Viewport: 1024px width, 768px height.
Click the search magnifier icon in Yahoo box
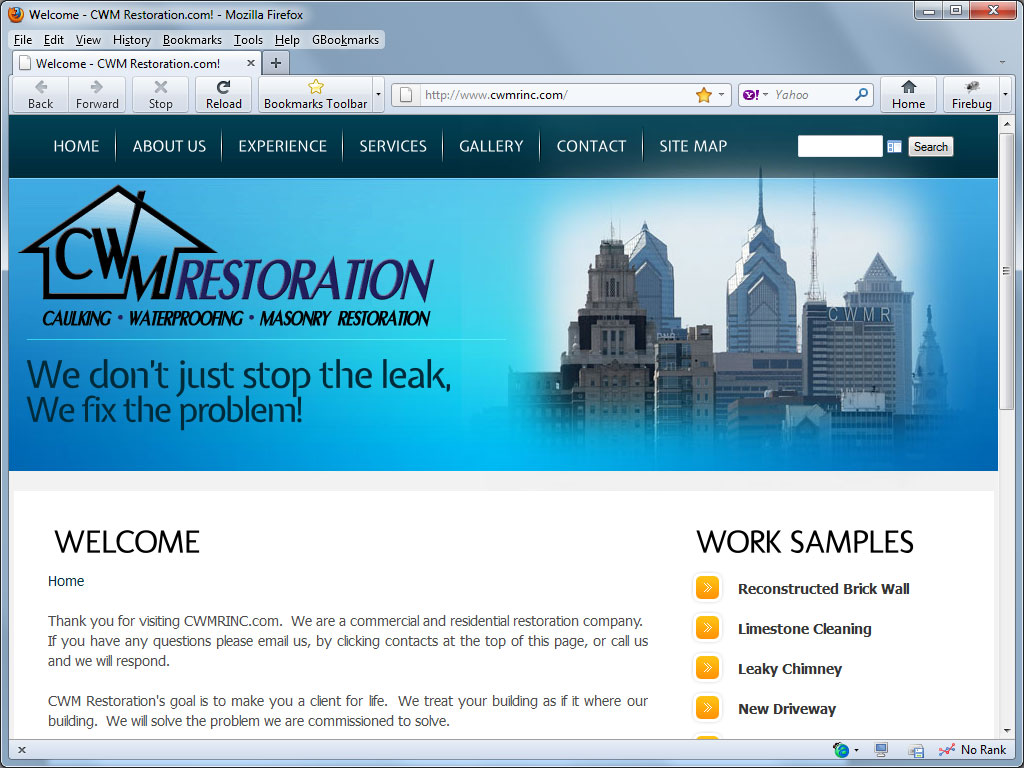click(x=861, y=95)
